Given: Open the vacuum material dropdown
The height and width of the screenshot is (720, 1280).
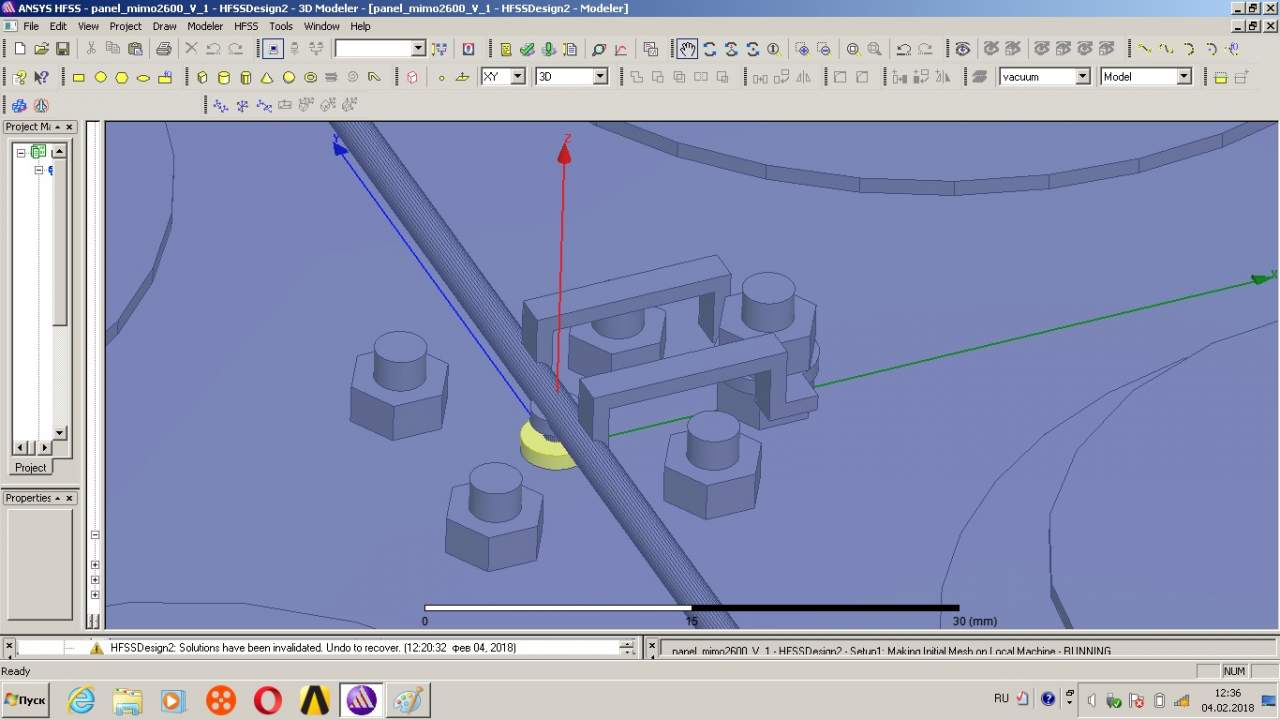Looking at the screenshot, I should pyautogui.click(x=1082, y=77).
